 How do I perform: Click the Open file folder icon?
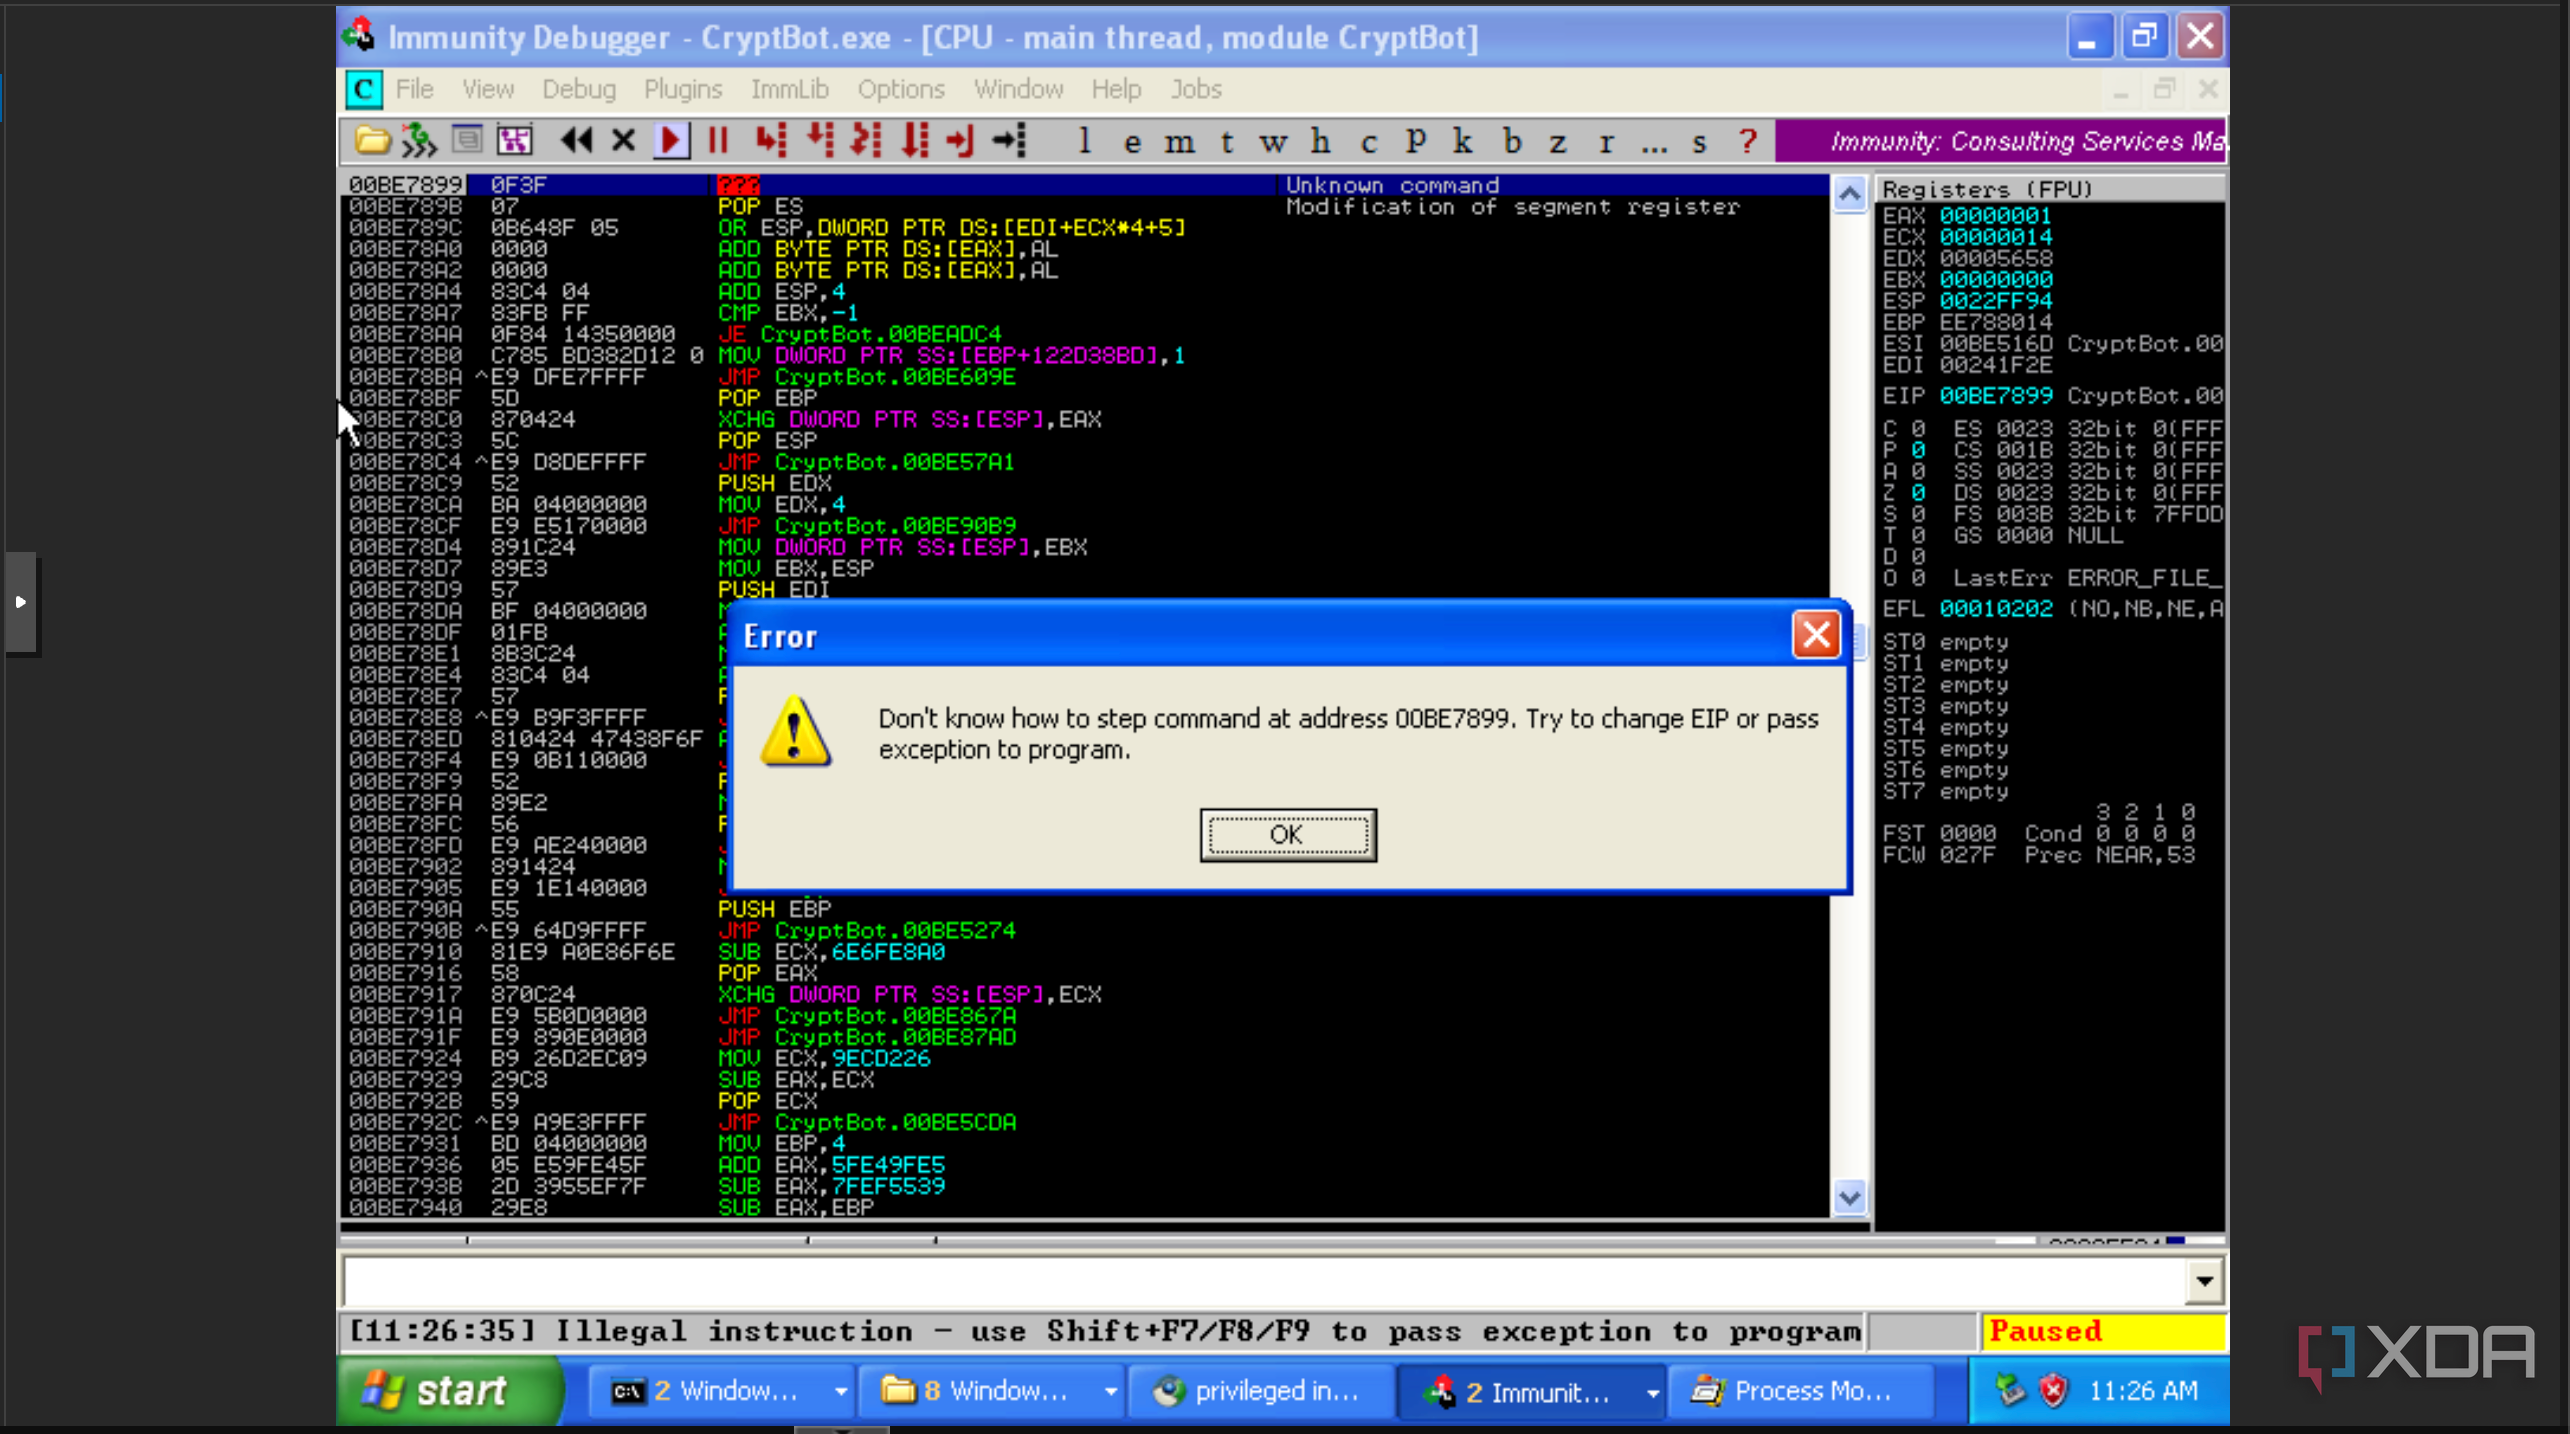point(372,141)
